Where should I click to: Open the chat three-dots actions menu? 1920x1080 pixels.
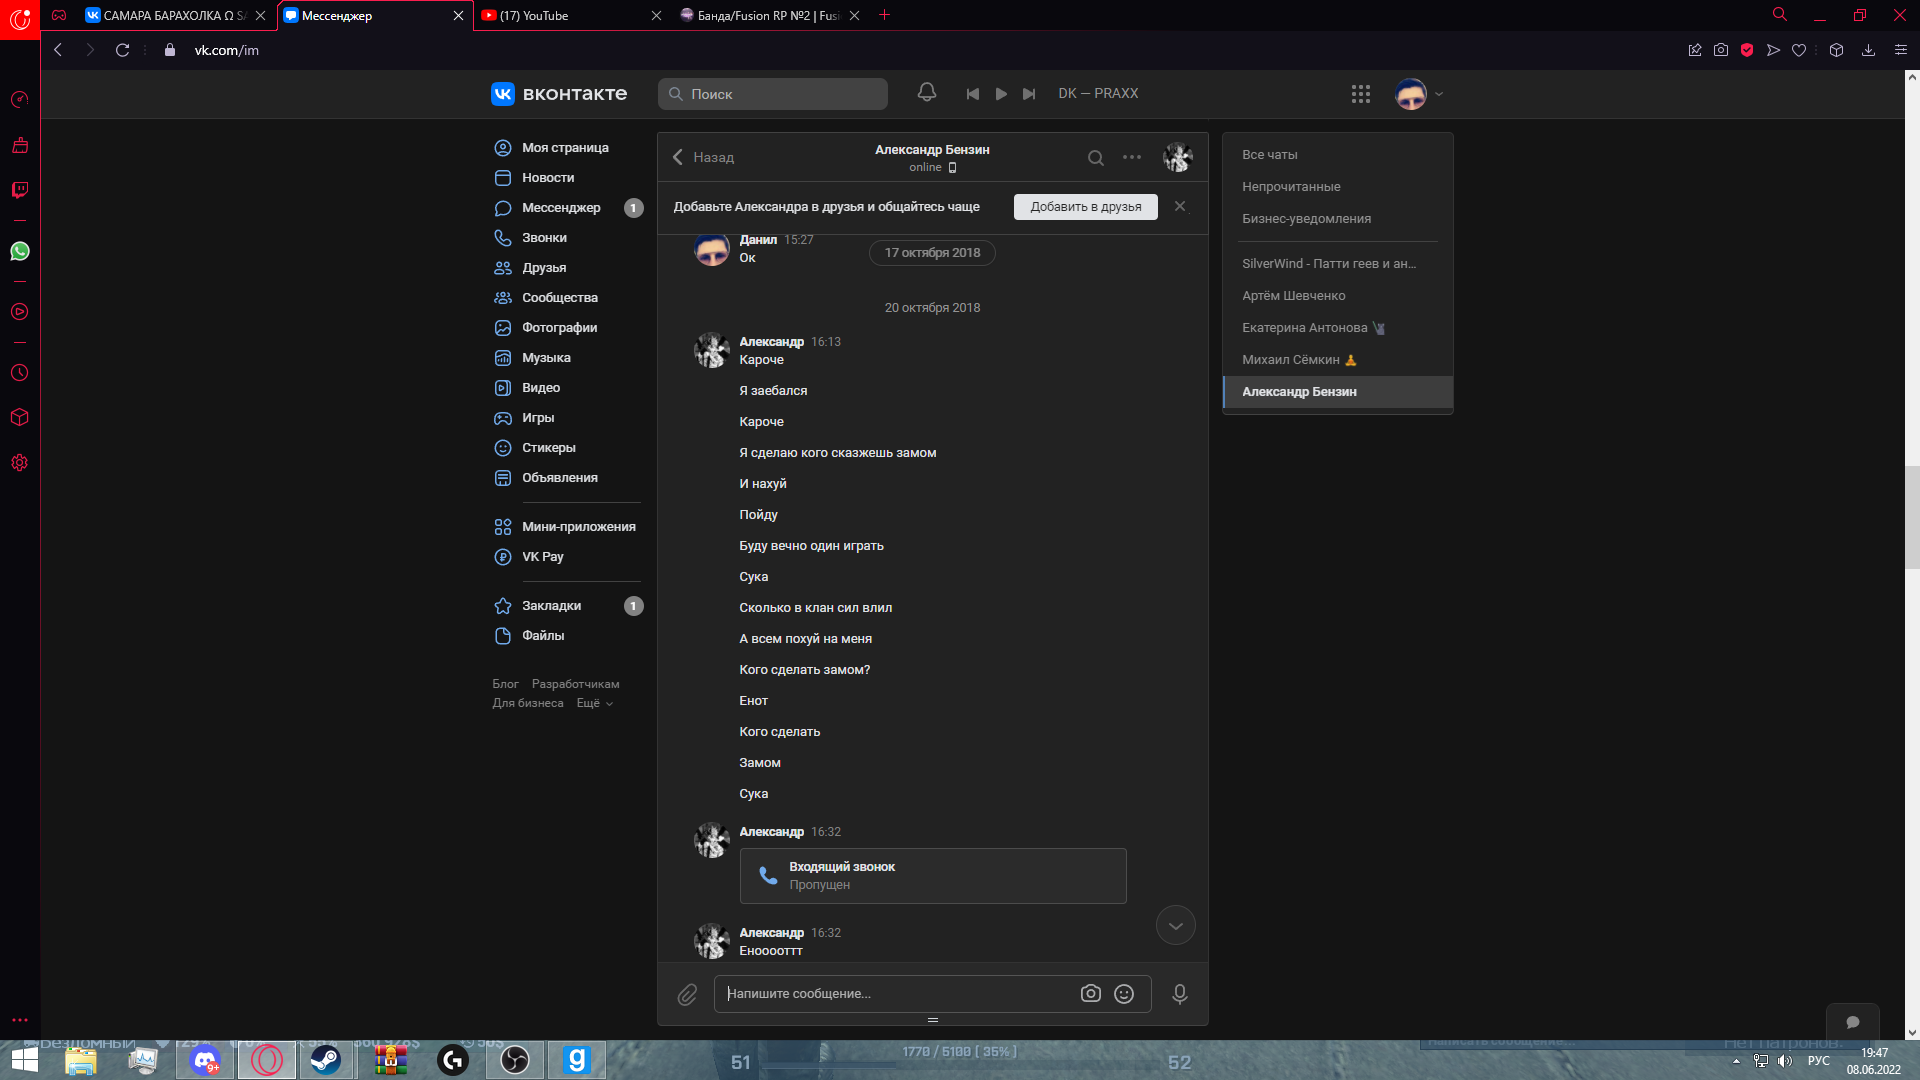pyautogui.click(x=1132, y=157)
